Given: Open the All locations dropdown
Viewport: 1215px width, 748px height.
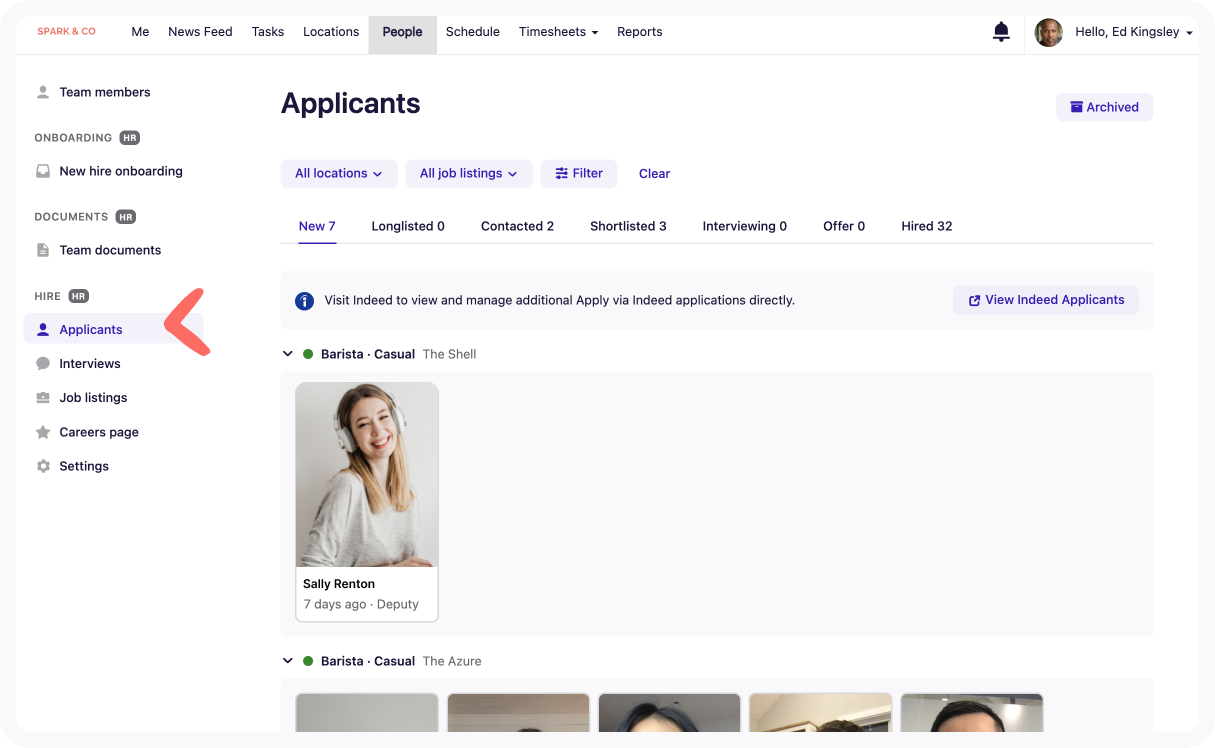Looking at the screenshot, I should [338, 174].
